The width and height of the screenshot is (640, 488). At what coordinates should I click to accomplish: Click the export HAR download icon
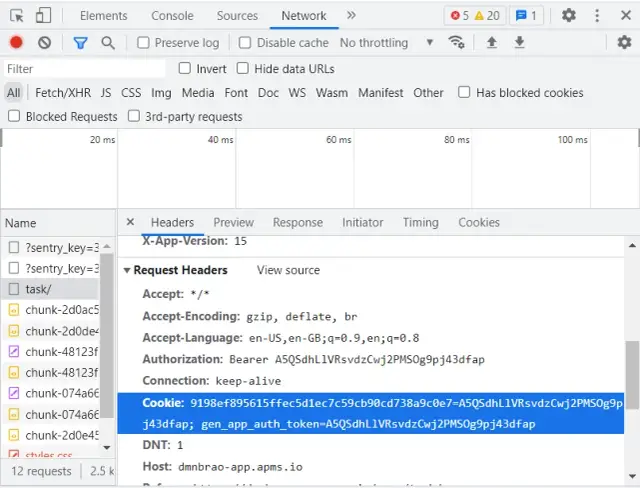coord(520,43)
